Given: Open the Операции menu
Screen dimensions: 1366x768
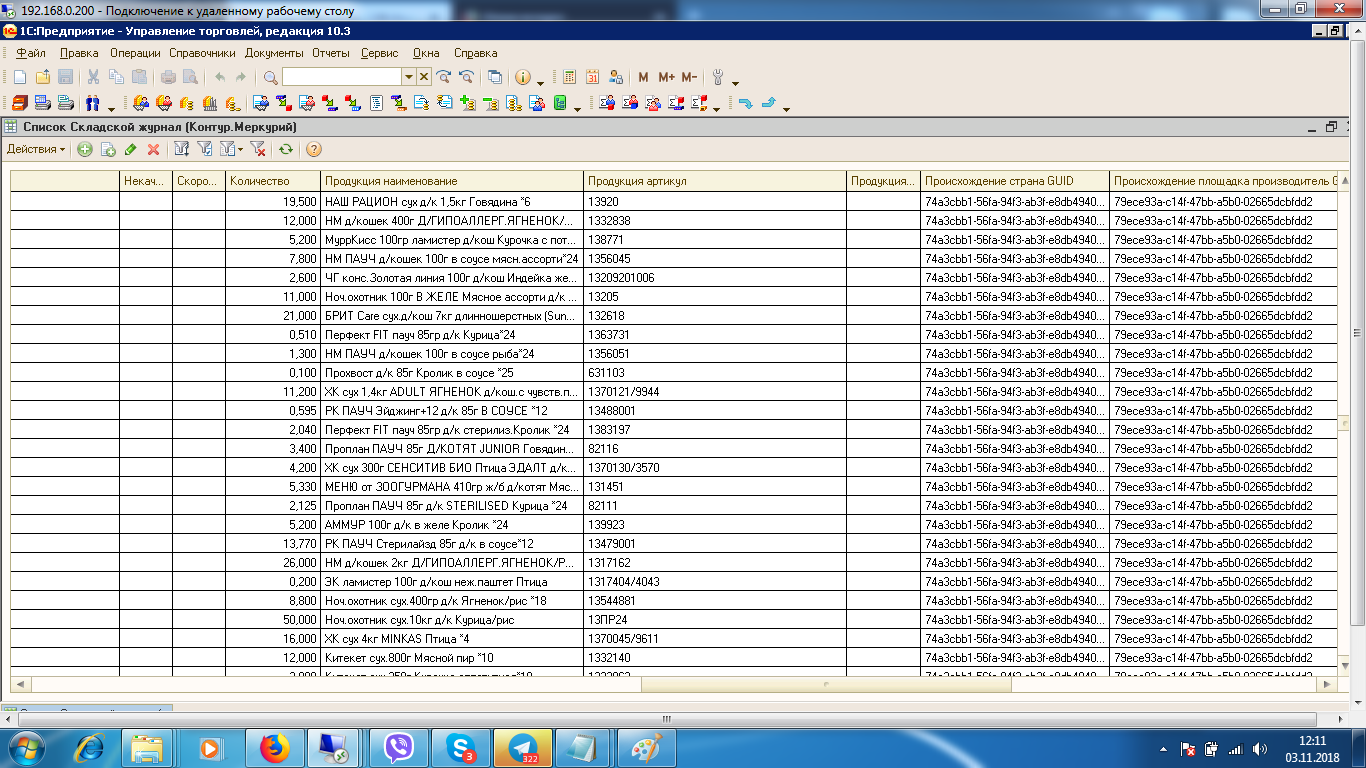Looking at the screenshot, I should pyautogui.click(x=135, y=53).
